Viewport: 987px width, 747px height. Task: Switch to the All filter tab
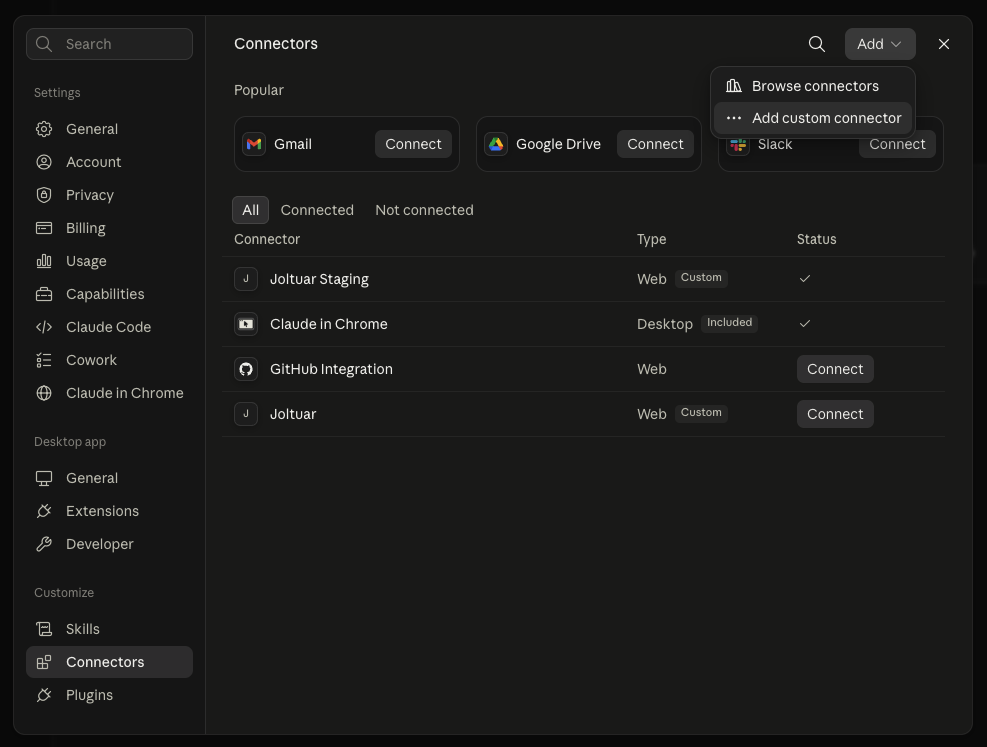[251, 210]
